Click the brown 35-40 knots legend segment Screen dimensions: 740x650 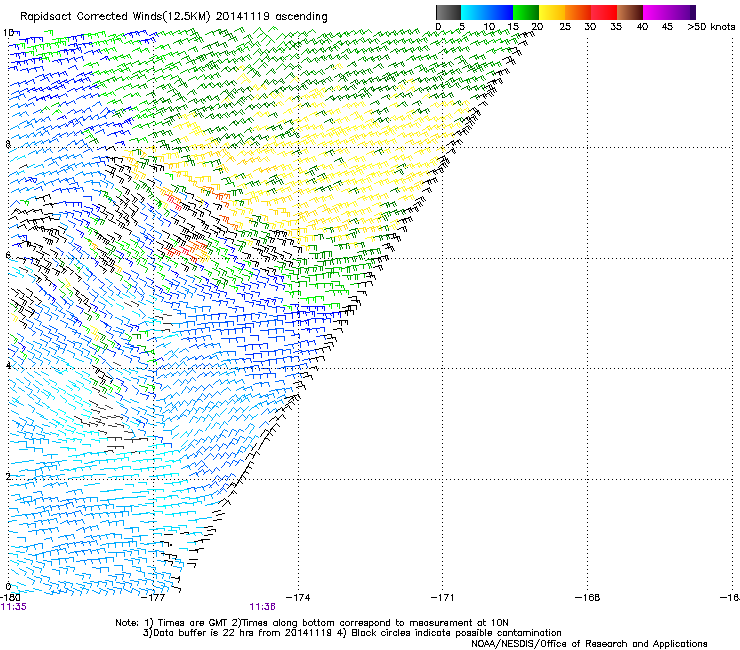[x=630, y=12]
